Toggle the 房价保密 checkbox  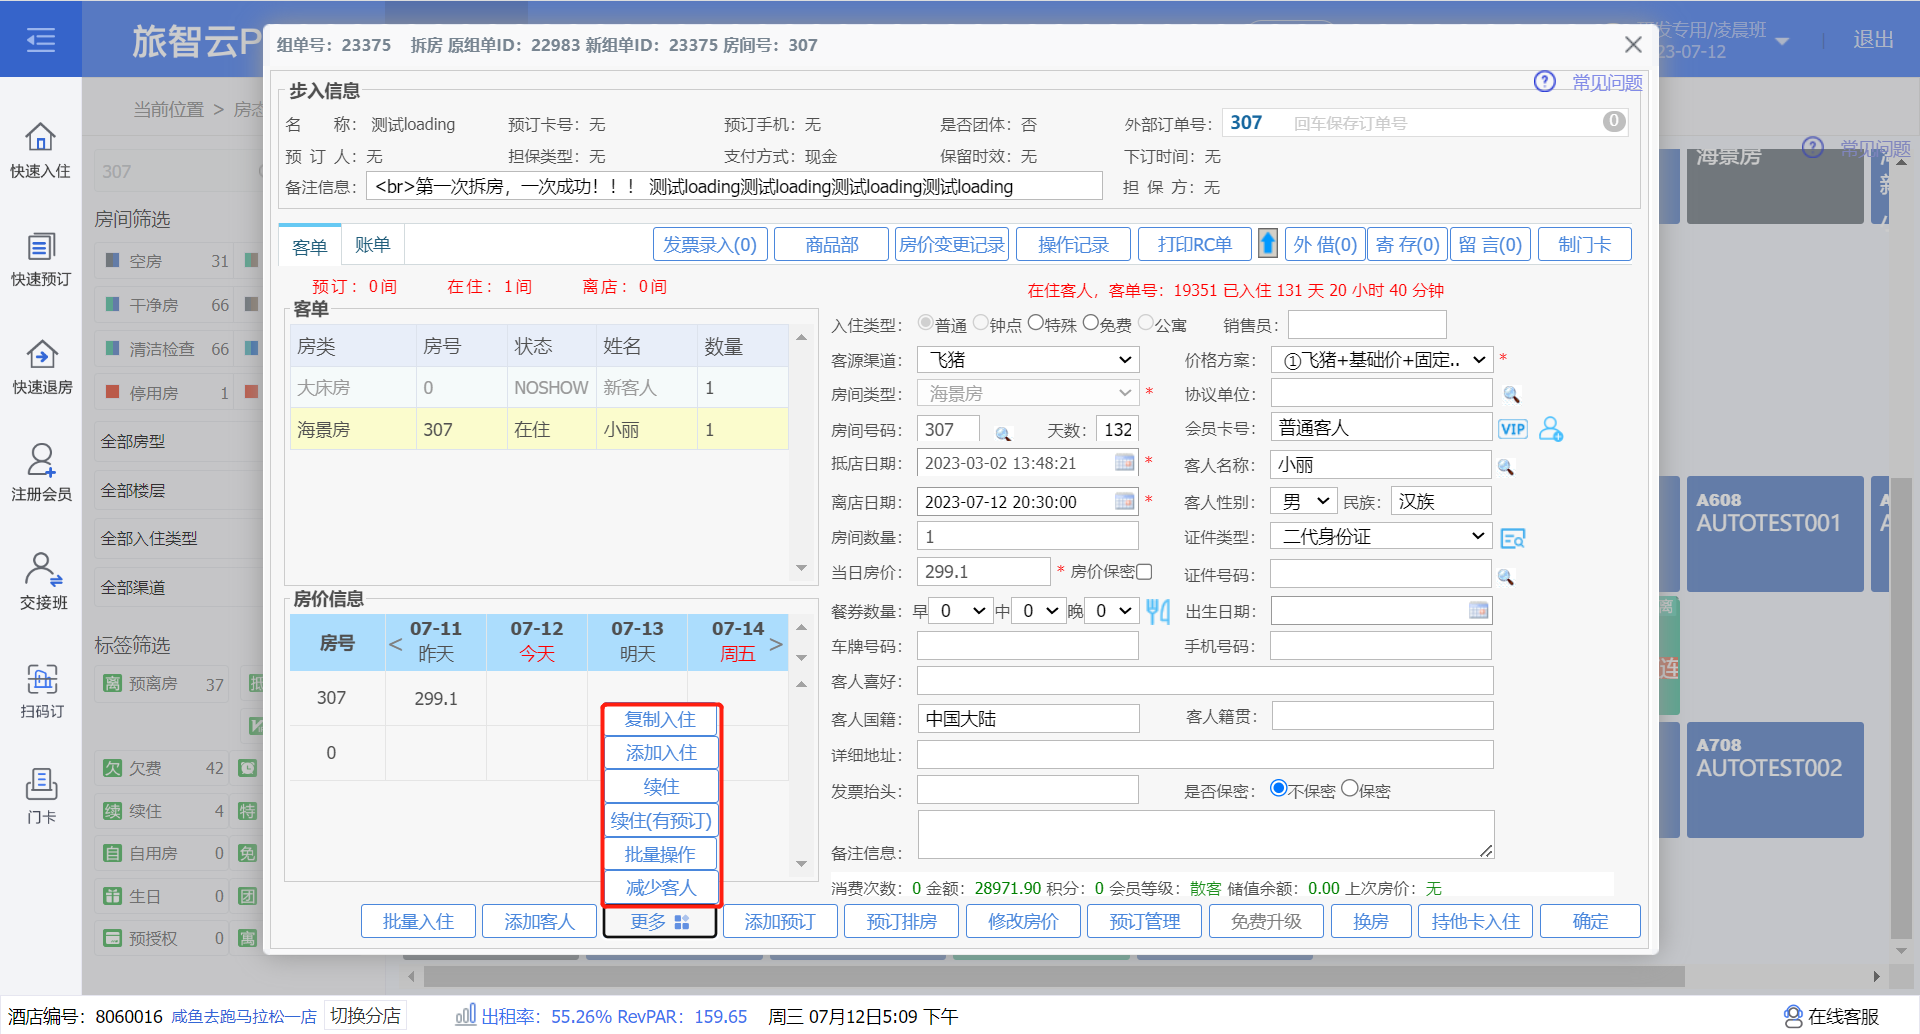click(x=1144, y=571)
